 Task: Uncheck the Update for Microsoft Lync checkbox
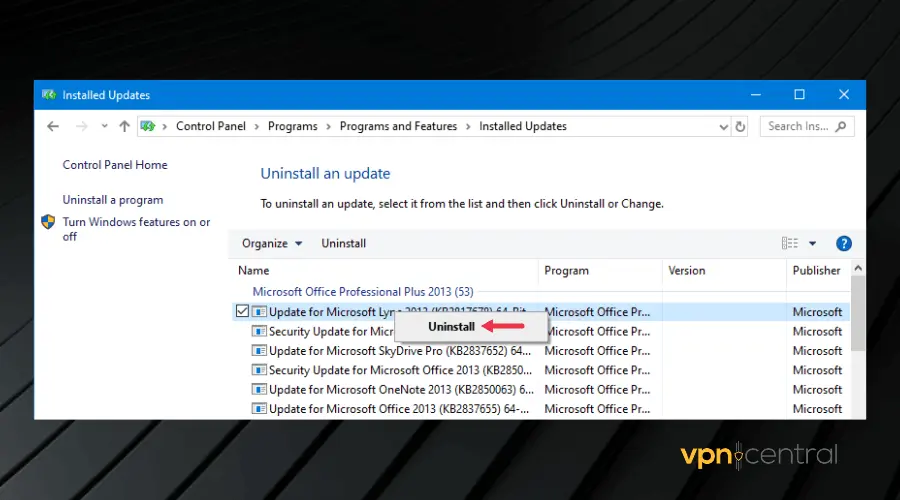[x=242, y=311]
